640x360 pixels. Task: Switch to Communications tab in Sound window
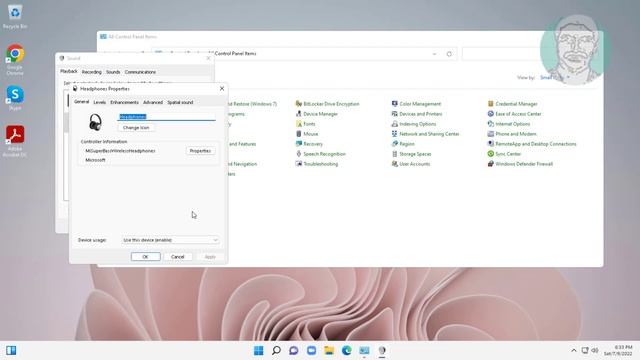[140, 72]
